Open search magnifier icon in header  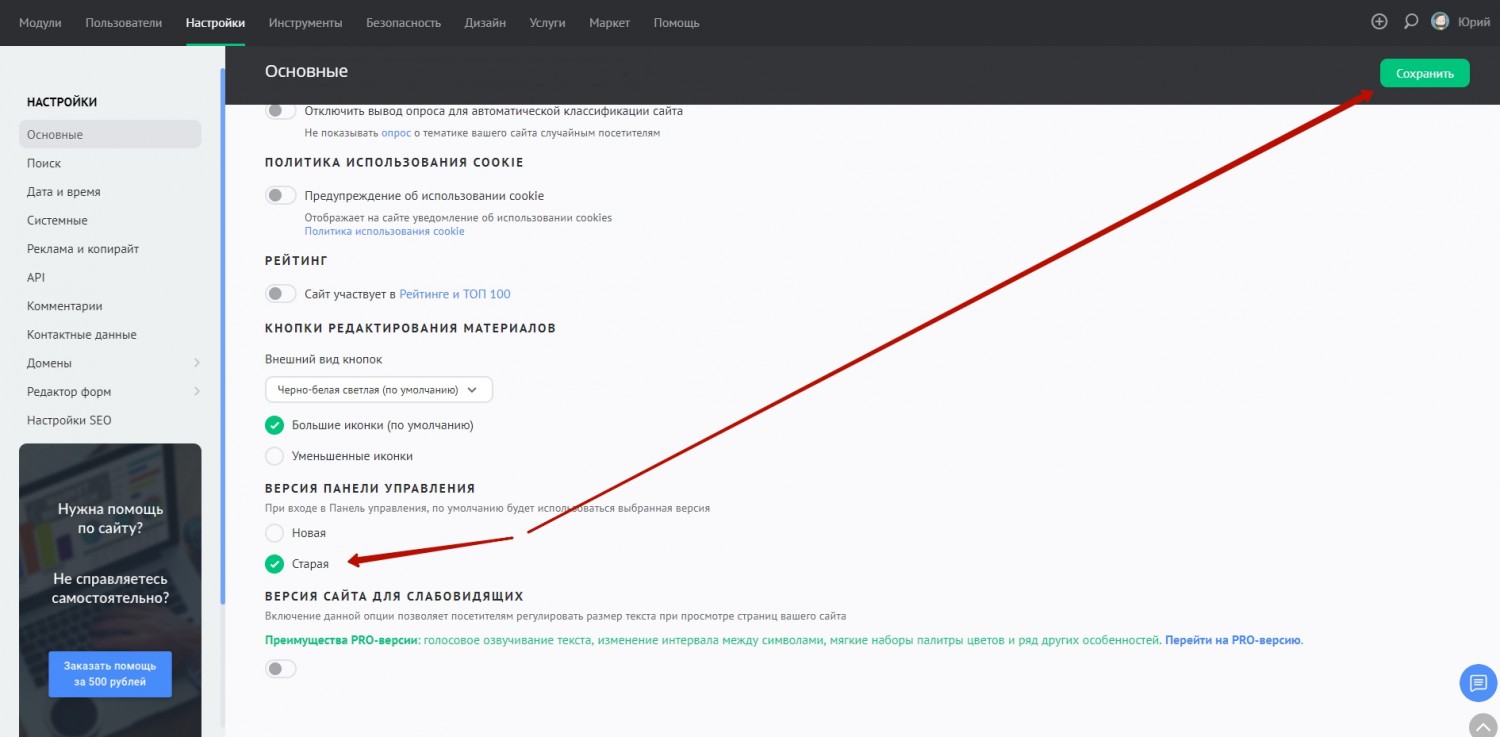pyautogui.click(x=1410, y=22)
